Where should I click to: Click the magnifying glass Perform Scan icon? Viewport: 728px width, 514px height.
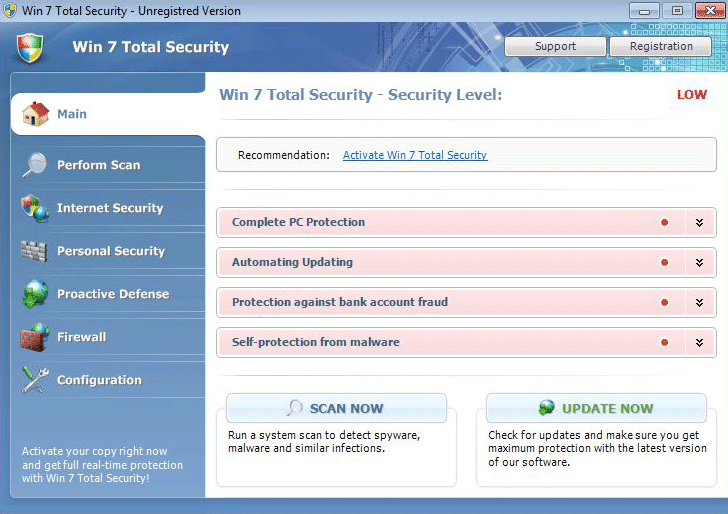[x=35, y=165]
